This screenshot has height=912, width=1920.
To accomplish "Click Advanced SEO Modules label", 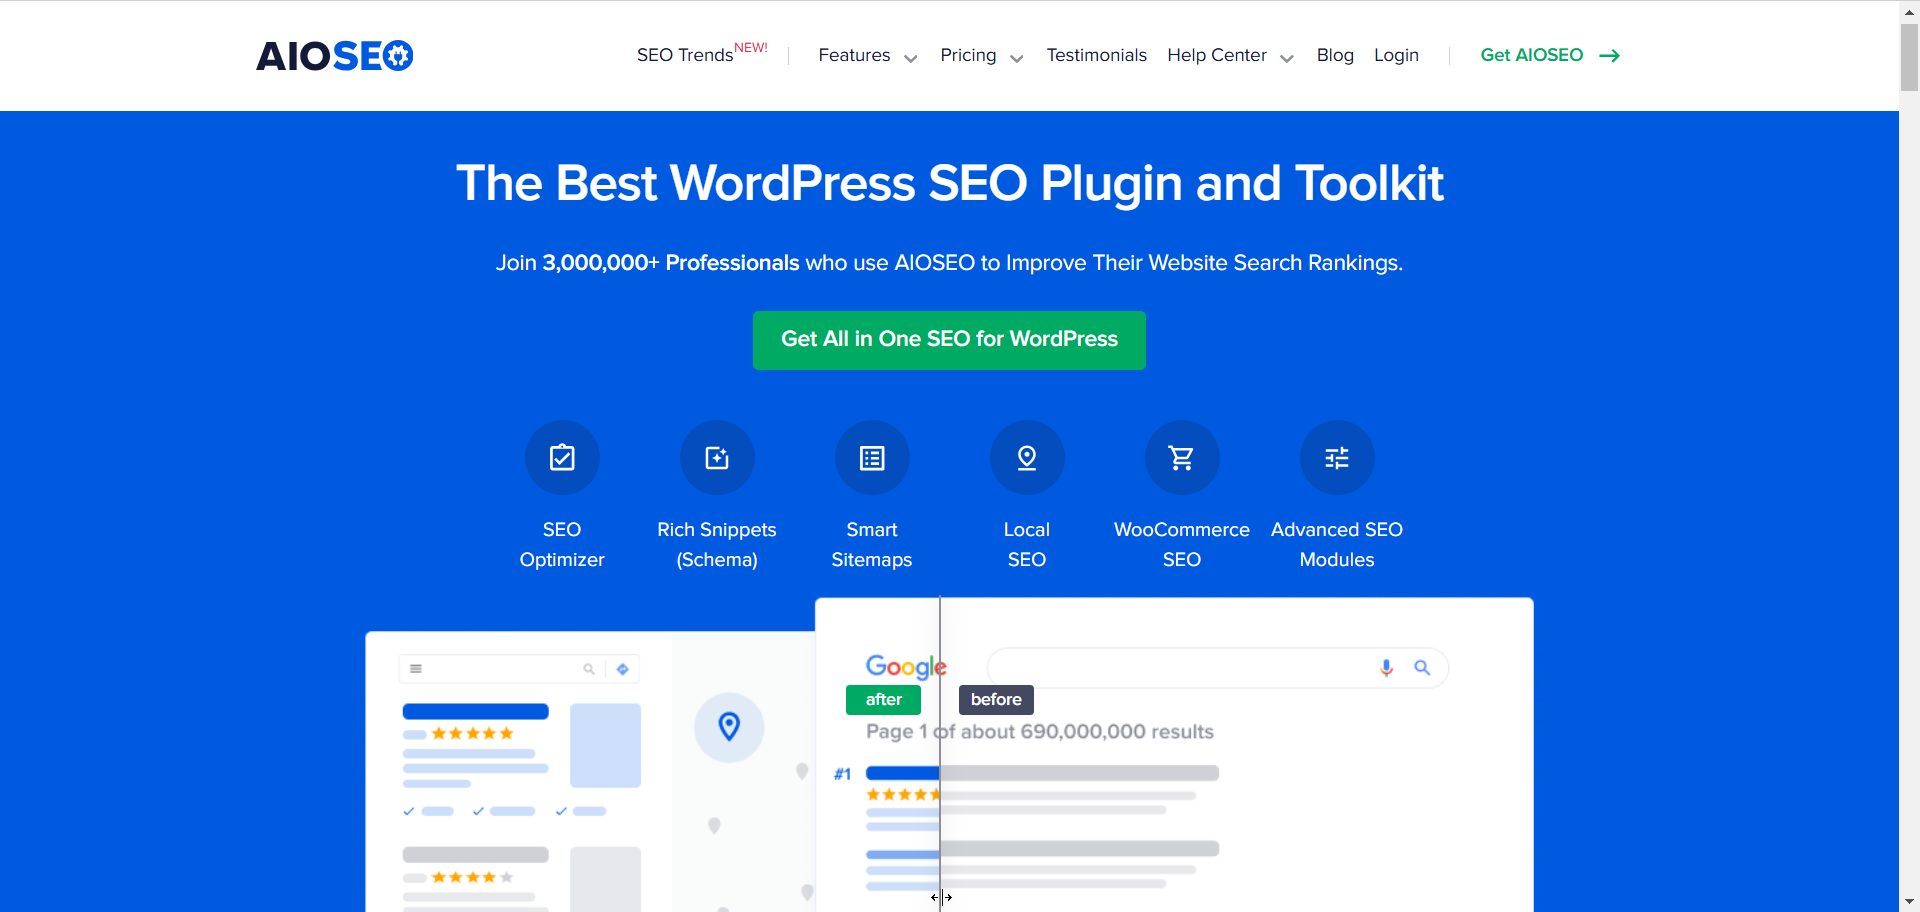I will click(x=1337, y=544).
